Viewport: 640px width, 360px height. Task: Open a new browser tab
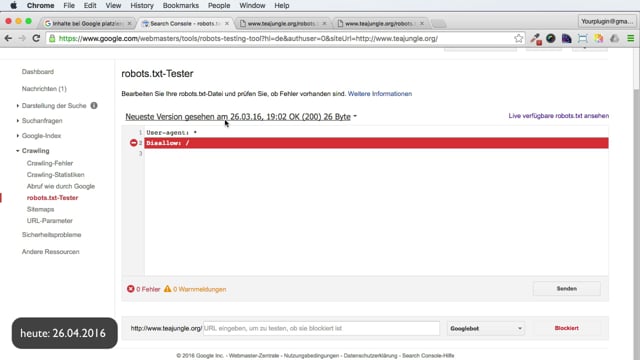(439, 24)
